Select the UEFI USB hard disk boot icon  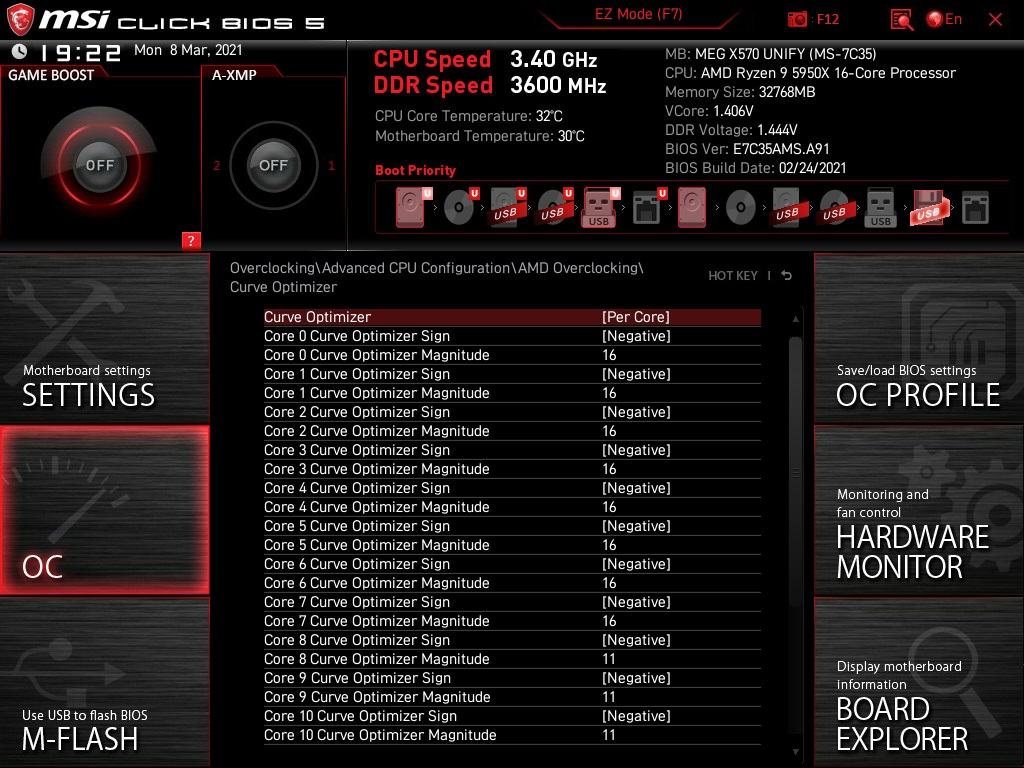[x=507, y=207]
